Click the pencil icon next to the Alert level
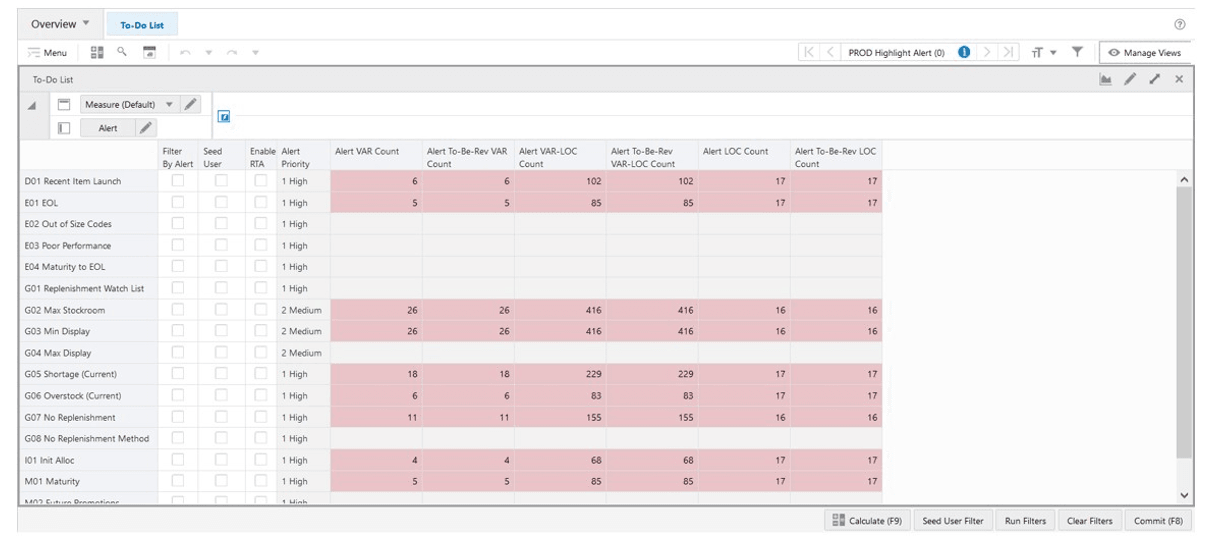Image resolution: width=1205 pixels, height=542 pixels. (145, 128)
